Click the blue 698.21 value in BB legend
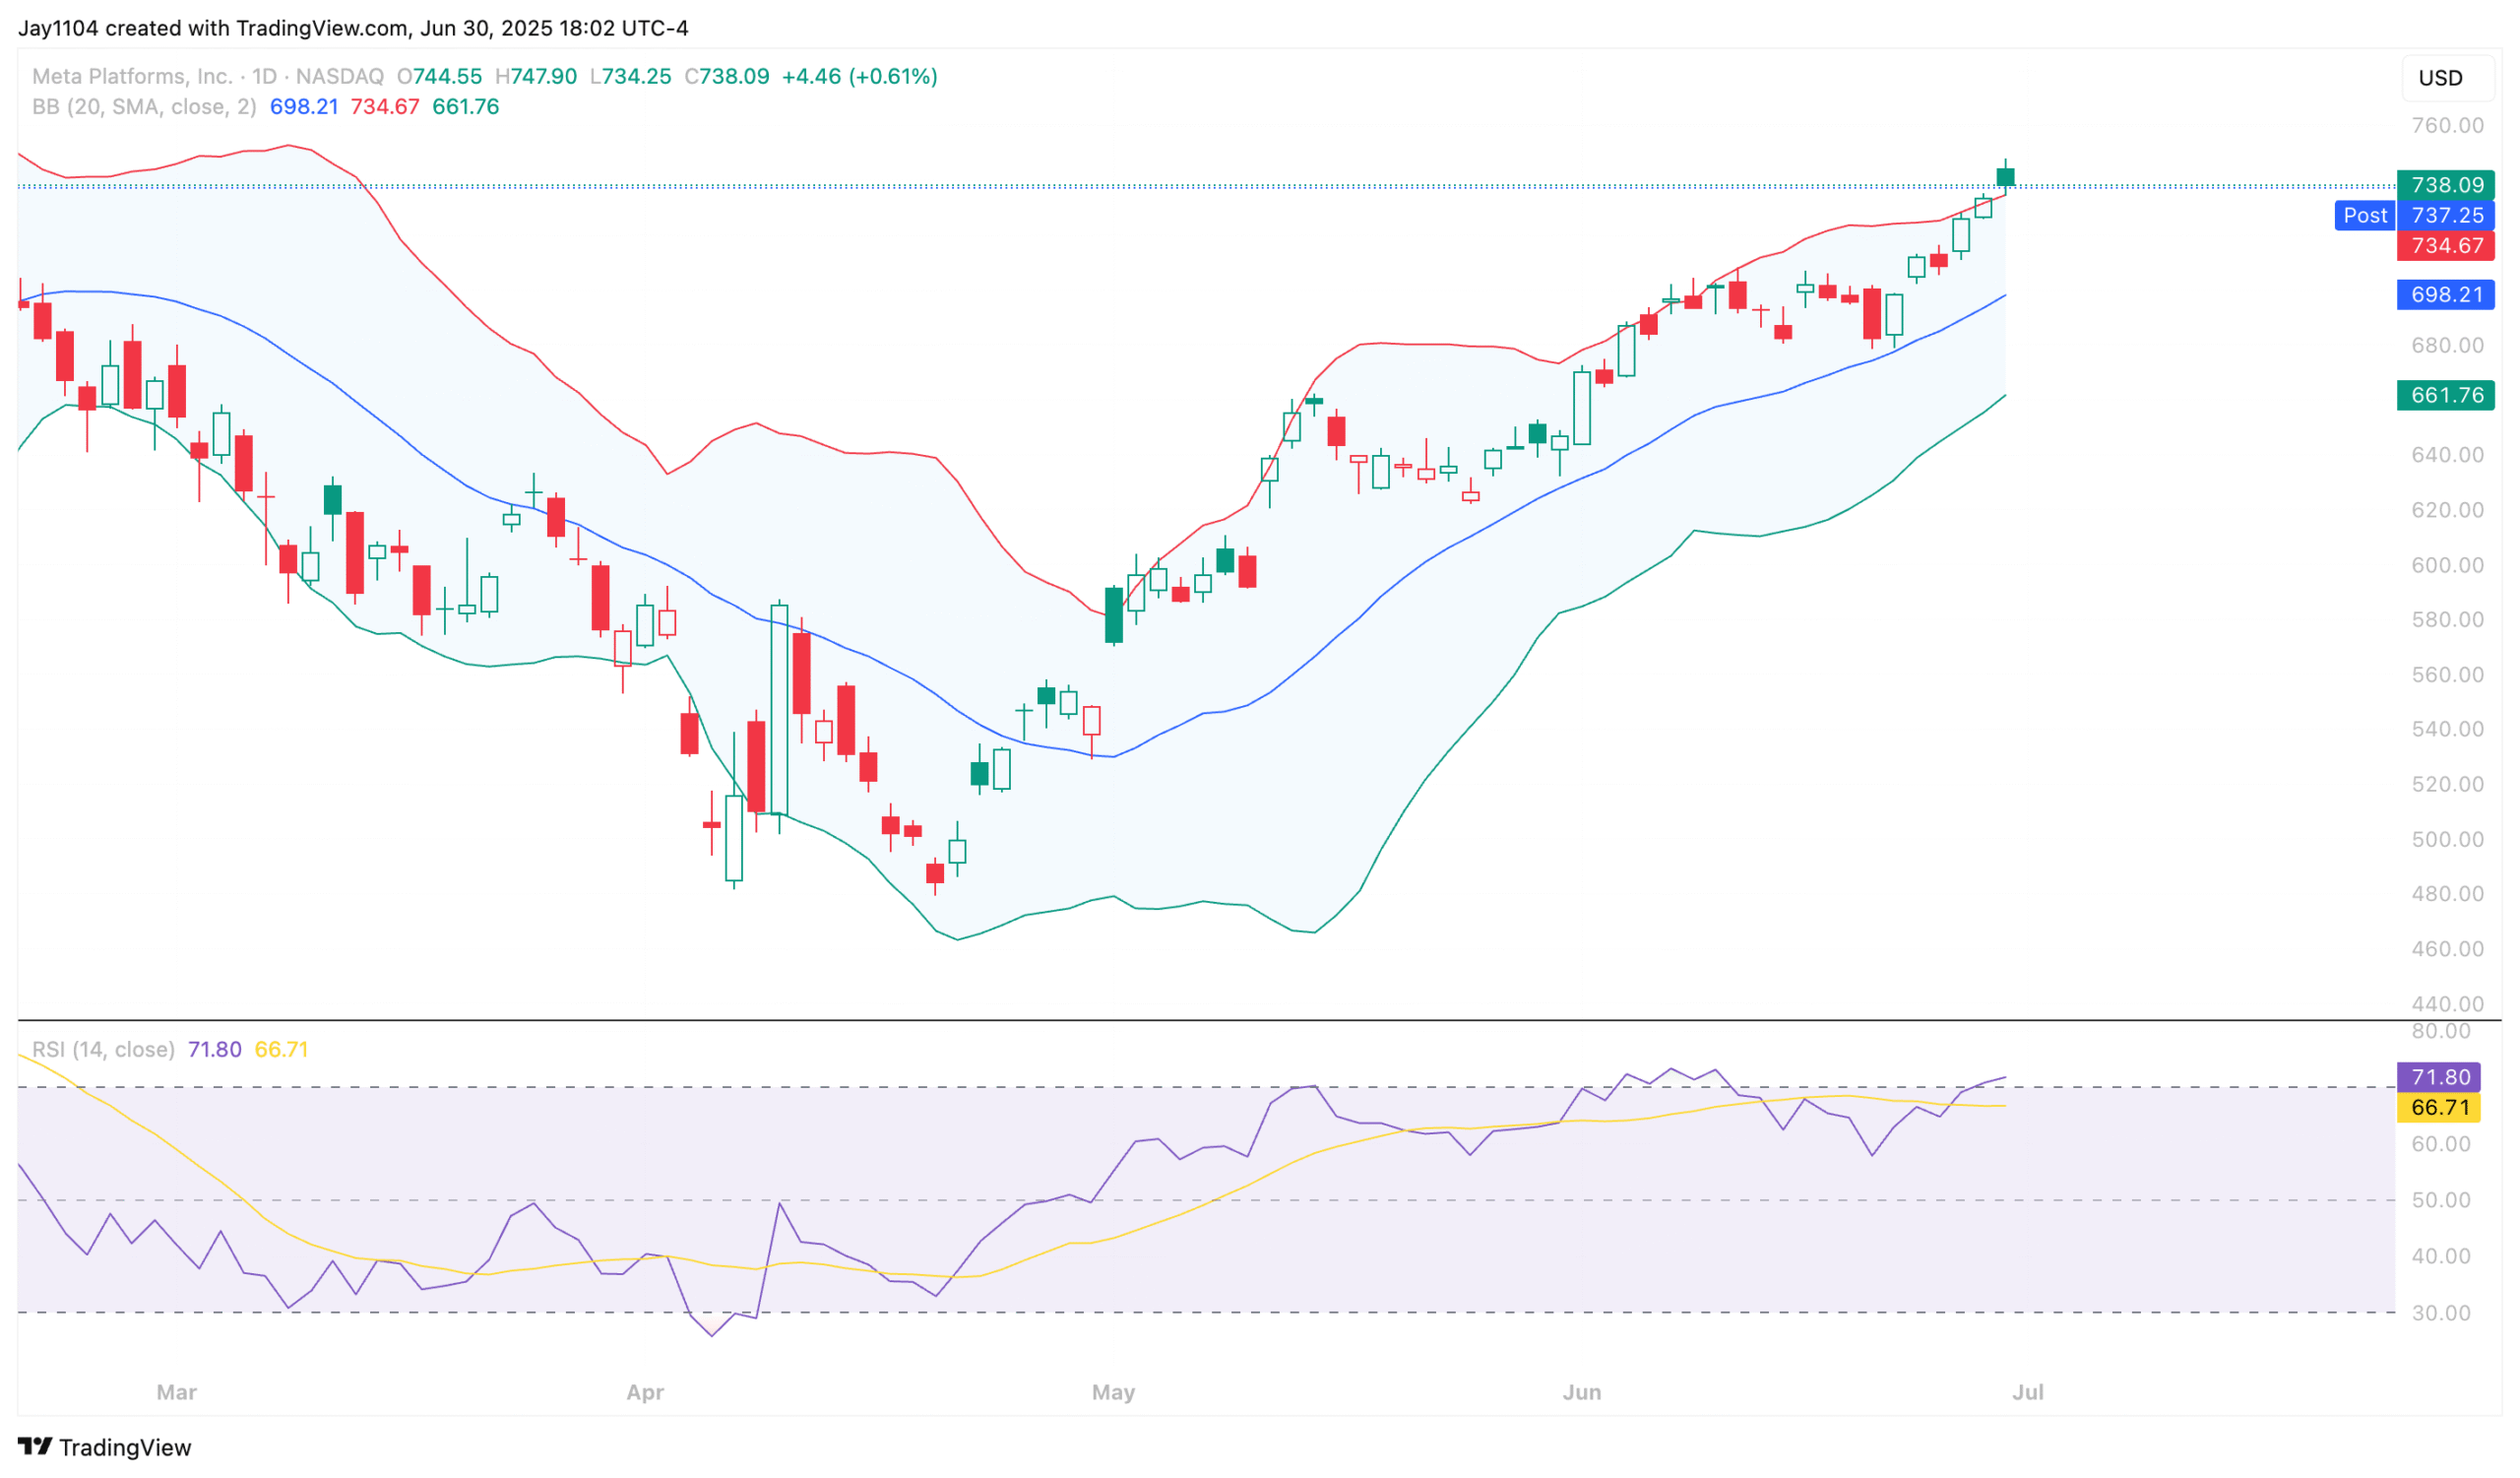This screenshot has width=2520, height=1478. 304,107
